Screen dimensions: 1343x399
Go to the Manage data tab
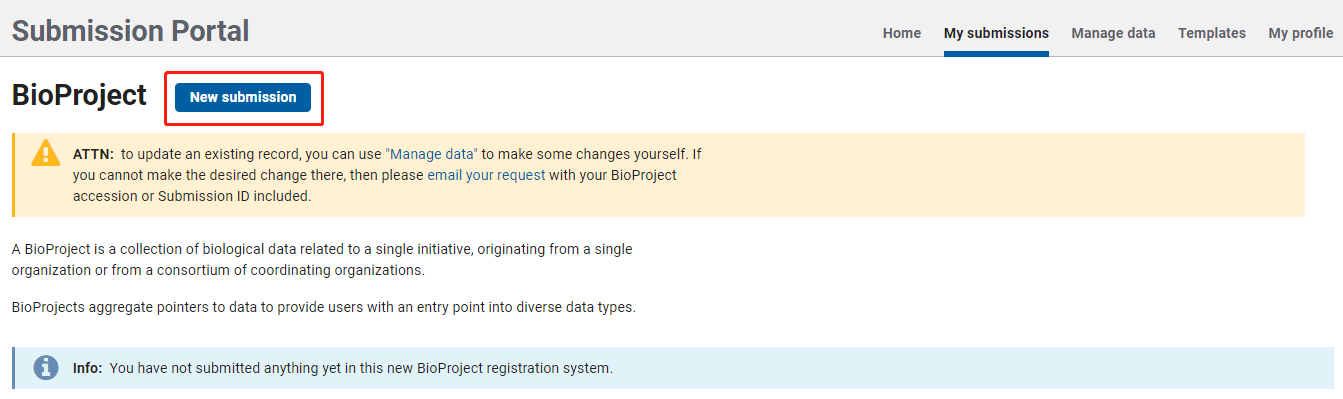[1113, 33]
